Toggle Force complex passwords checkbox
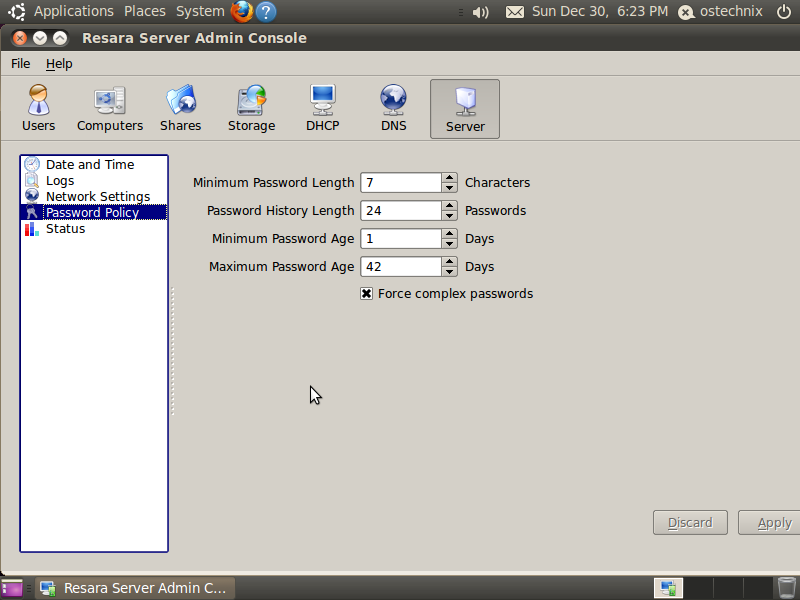Viewport: 800px width, 600px height. (366, 293)
